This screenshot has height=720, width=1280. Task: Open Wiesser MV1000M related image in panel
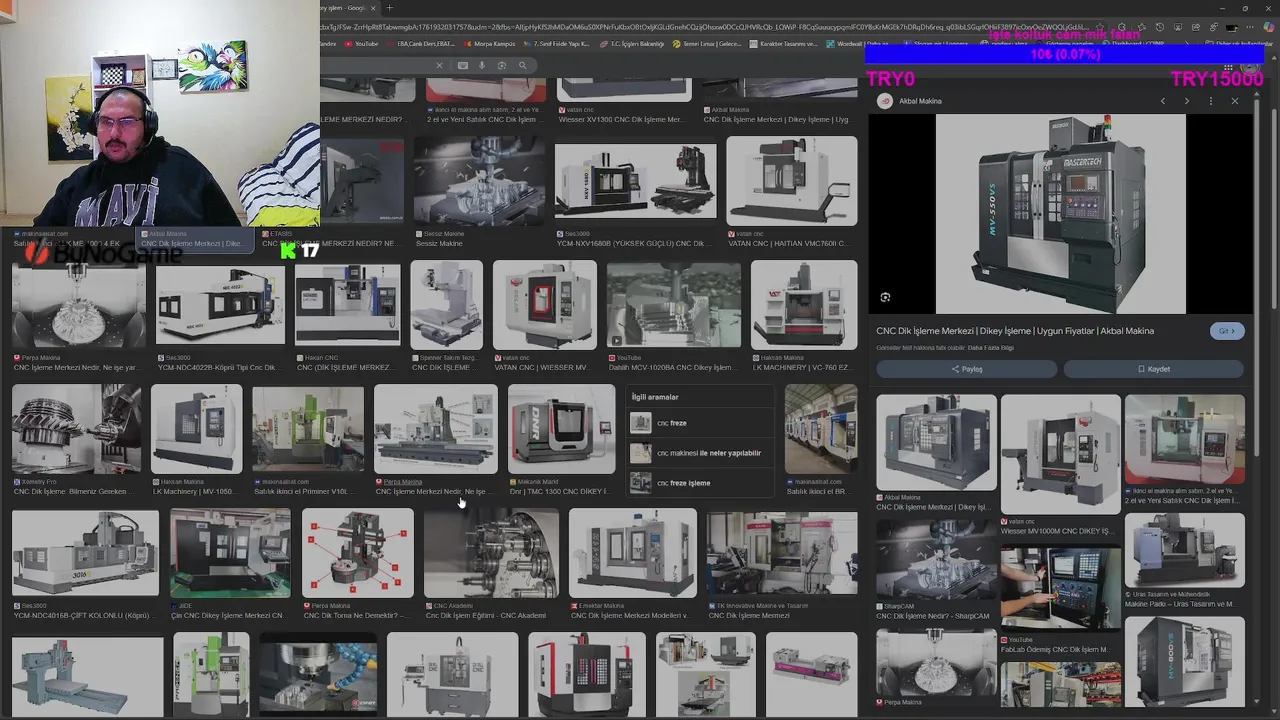1060,454
